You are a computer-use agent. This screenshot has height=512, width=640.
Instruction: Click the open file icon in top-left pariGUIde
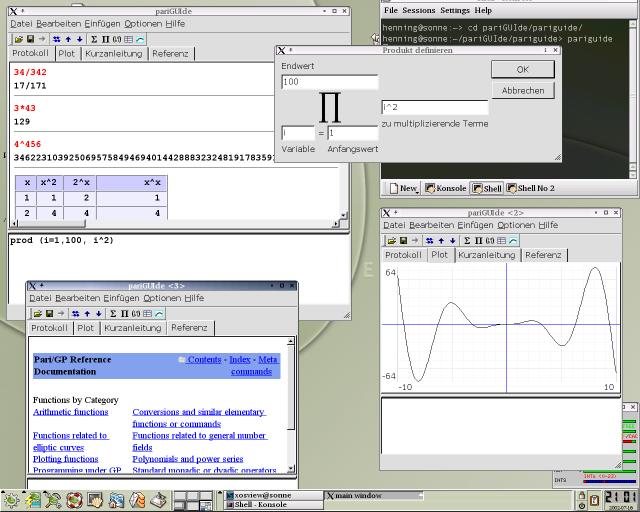(18, 38)
